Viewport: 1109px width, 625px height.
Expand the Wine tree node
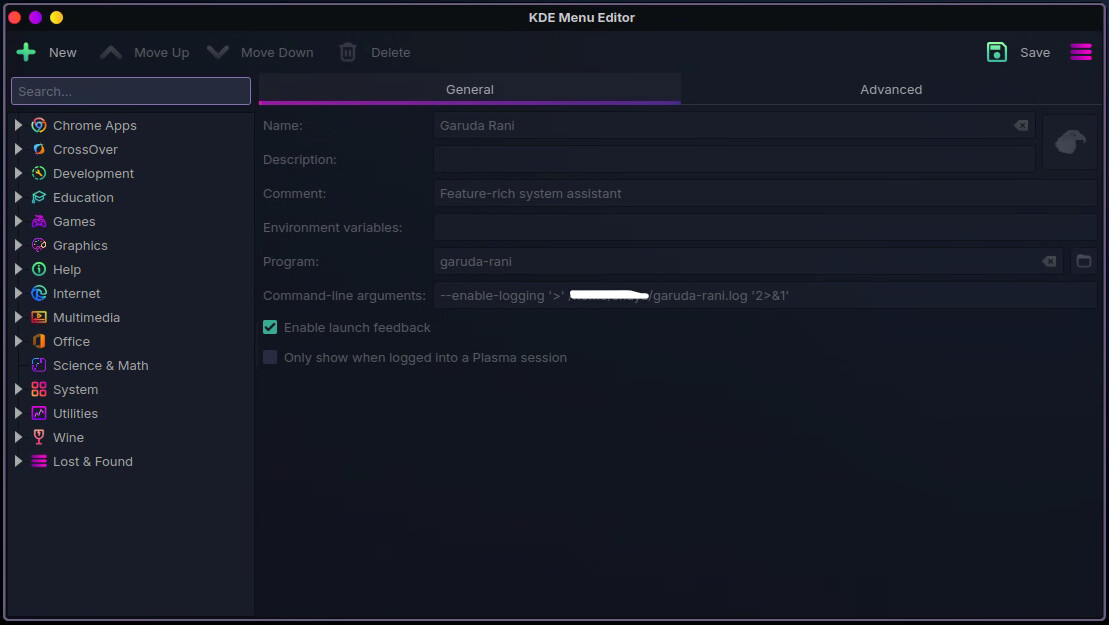coord(18,438)
